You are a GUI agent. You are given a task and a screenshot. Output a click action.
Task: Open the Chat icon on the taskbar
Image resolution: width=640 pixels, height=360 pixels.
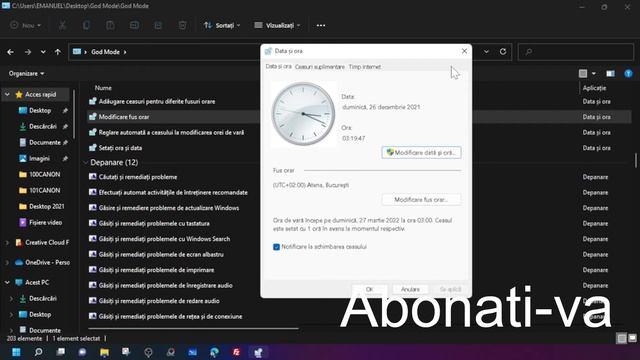(x=82, y=352)
